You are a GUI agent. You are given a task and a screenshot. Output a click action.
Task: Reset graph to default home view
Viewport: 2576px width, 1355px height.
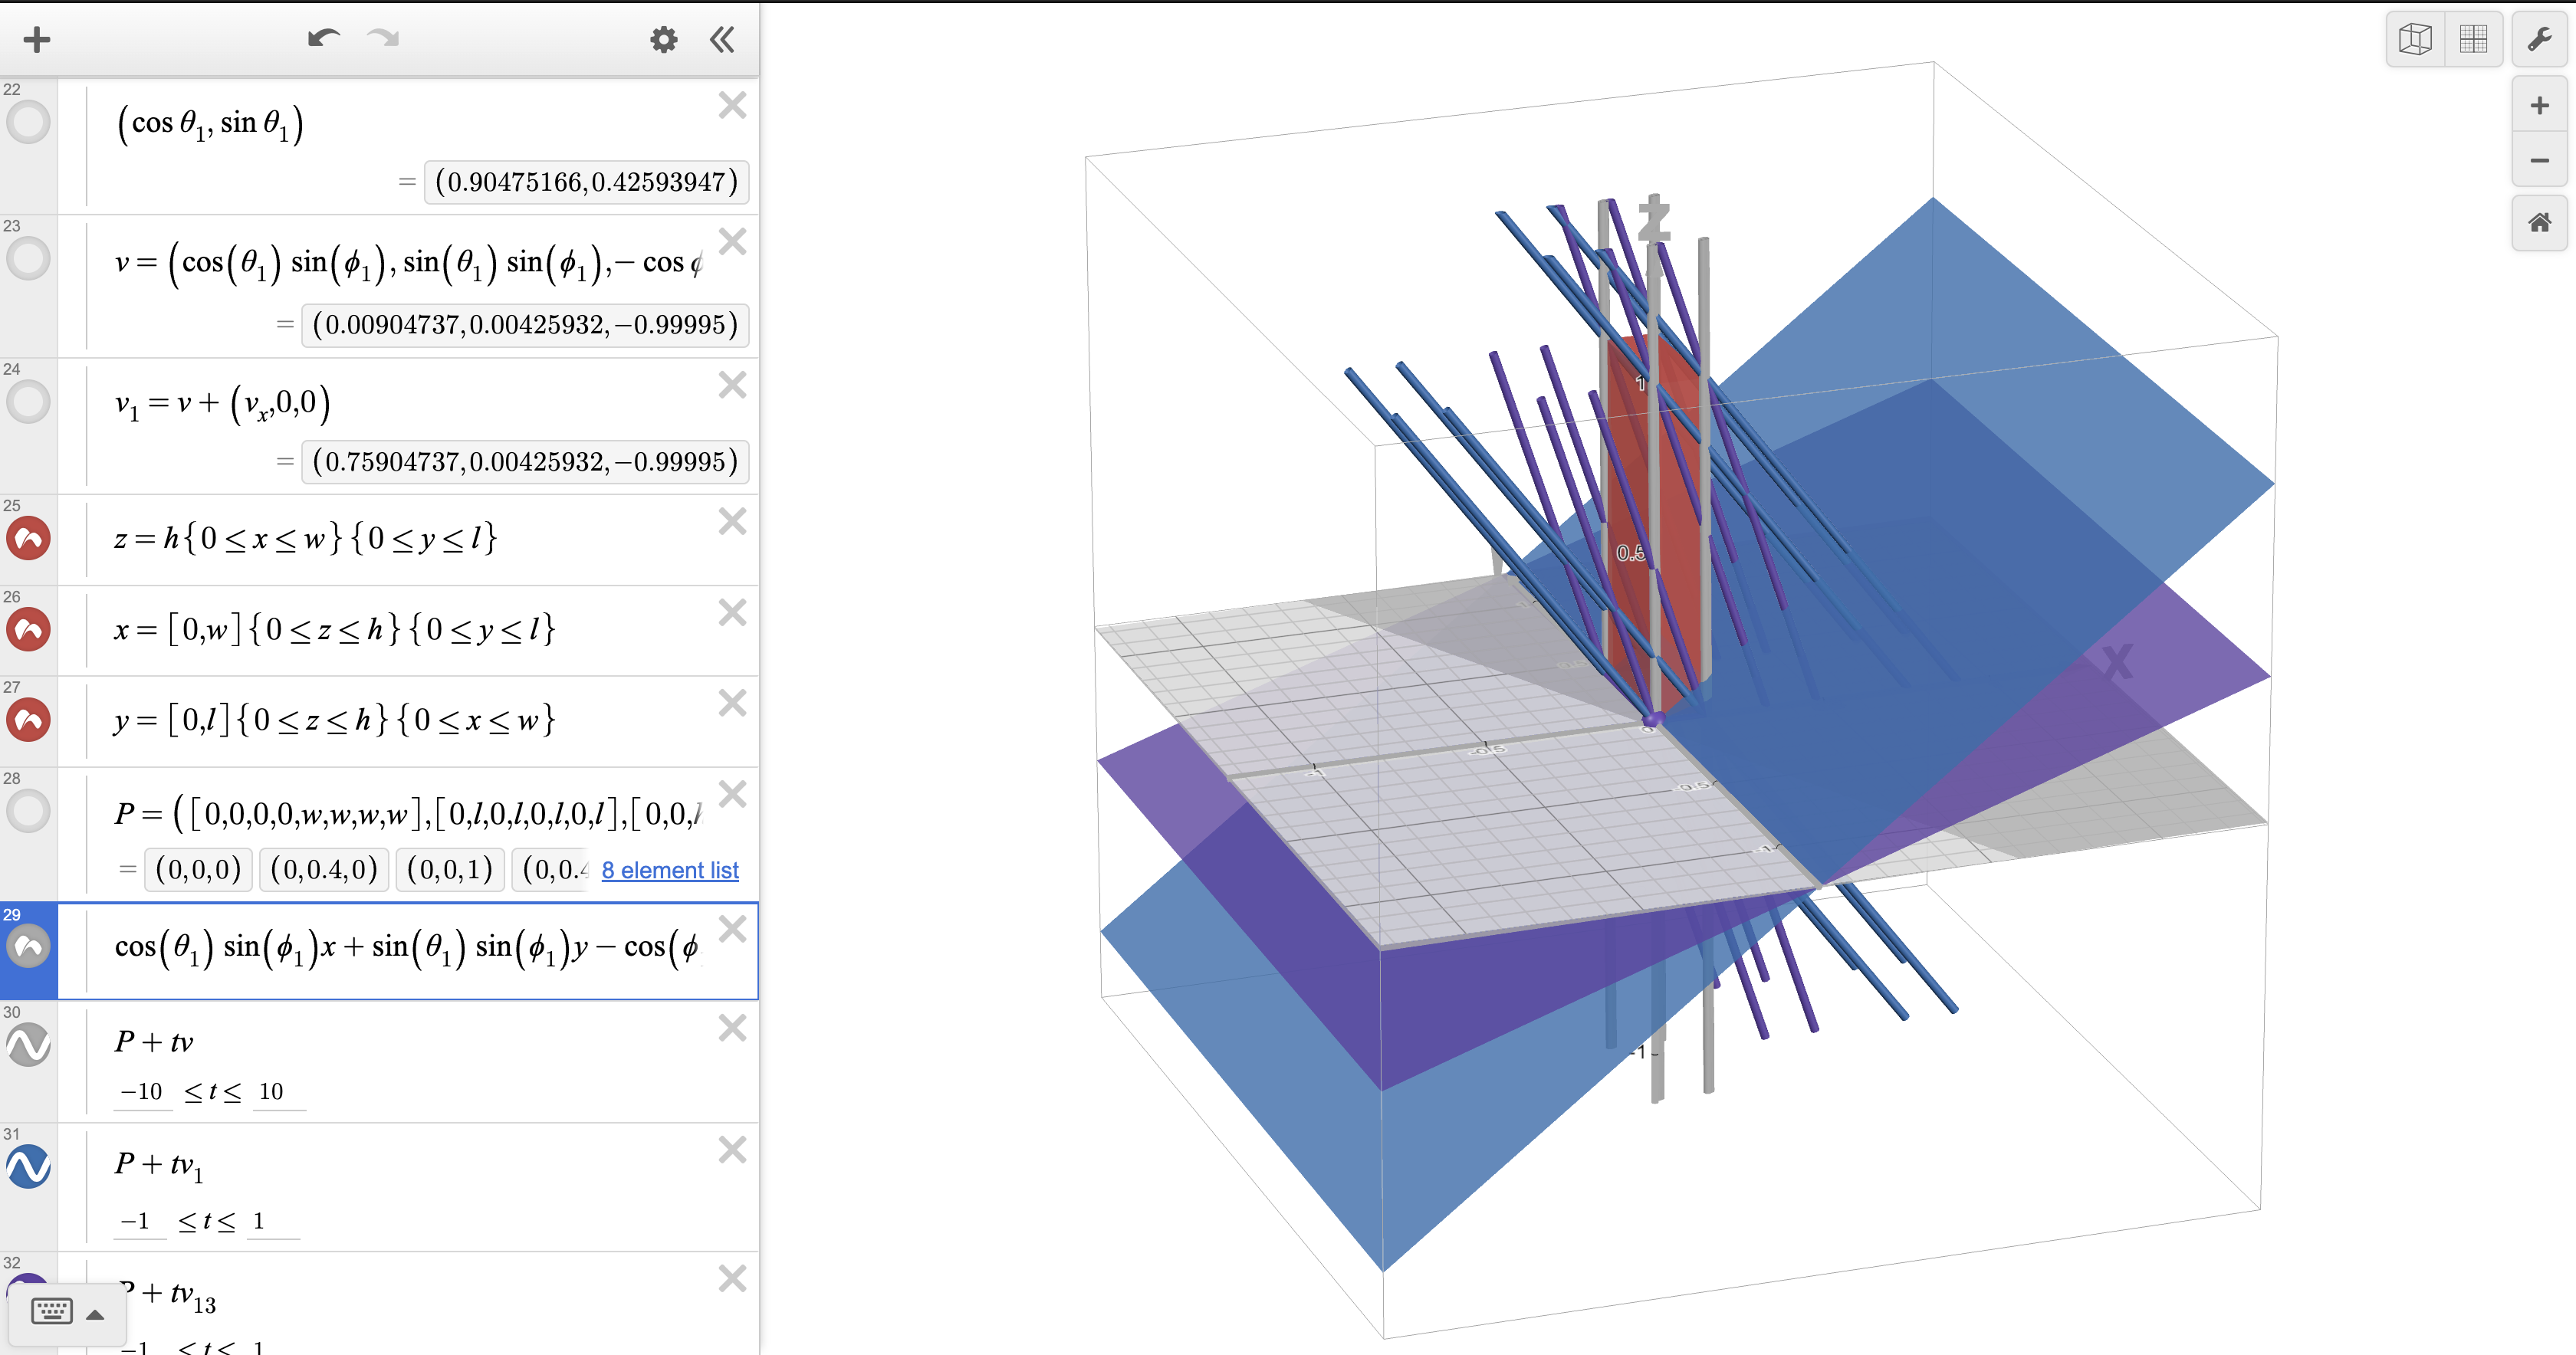click(2539, 222)
